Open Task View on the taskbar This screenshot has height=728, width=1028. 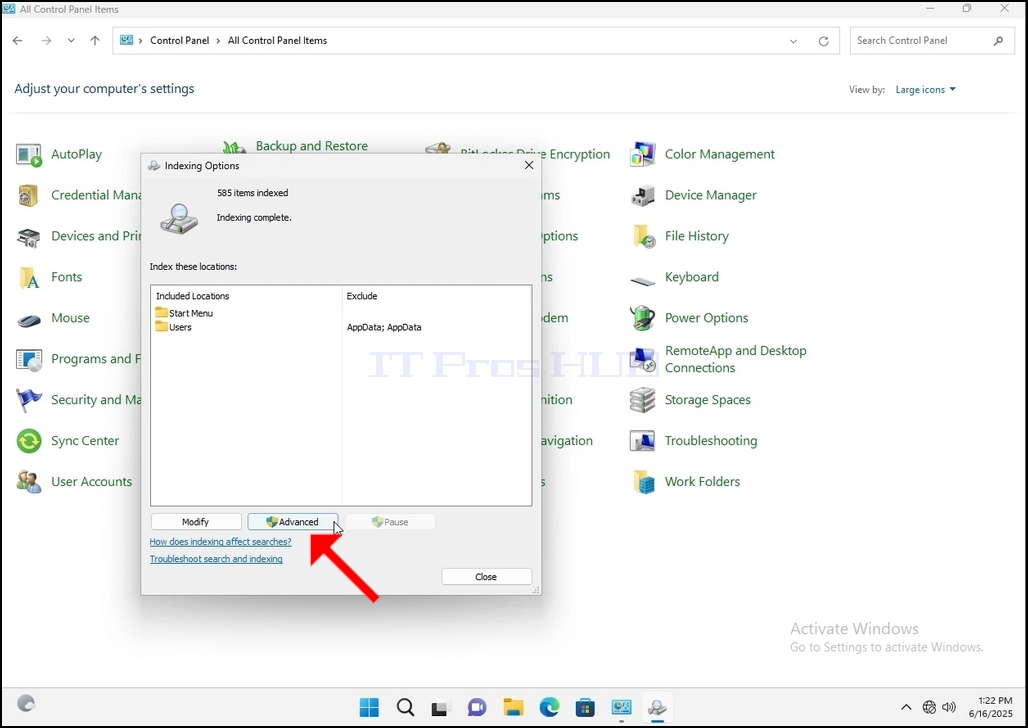[440, 708]
